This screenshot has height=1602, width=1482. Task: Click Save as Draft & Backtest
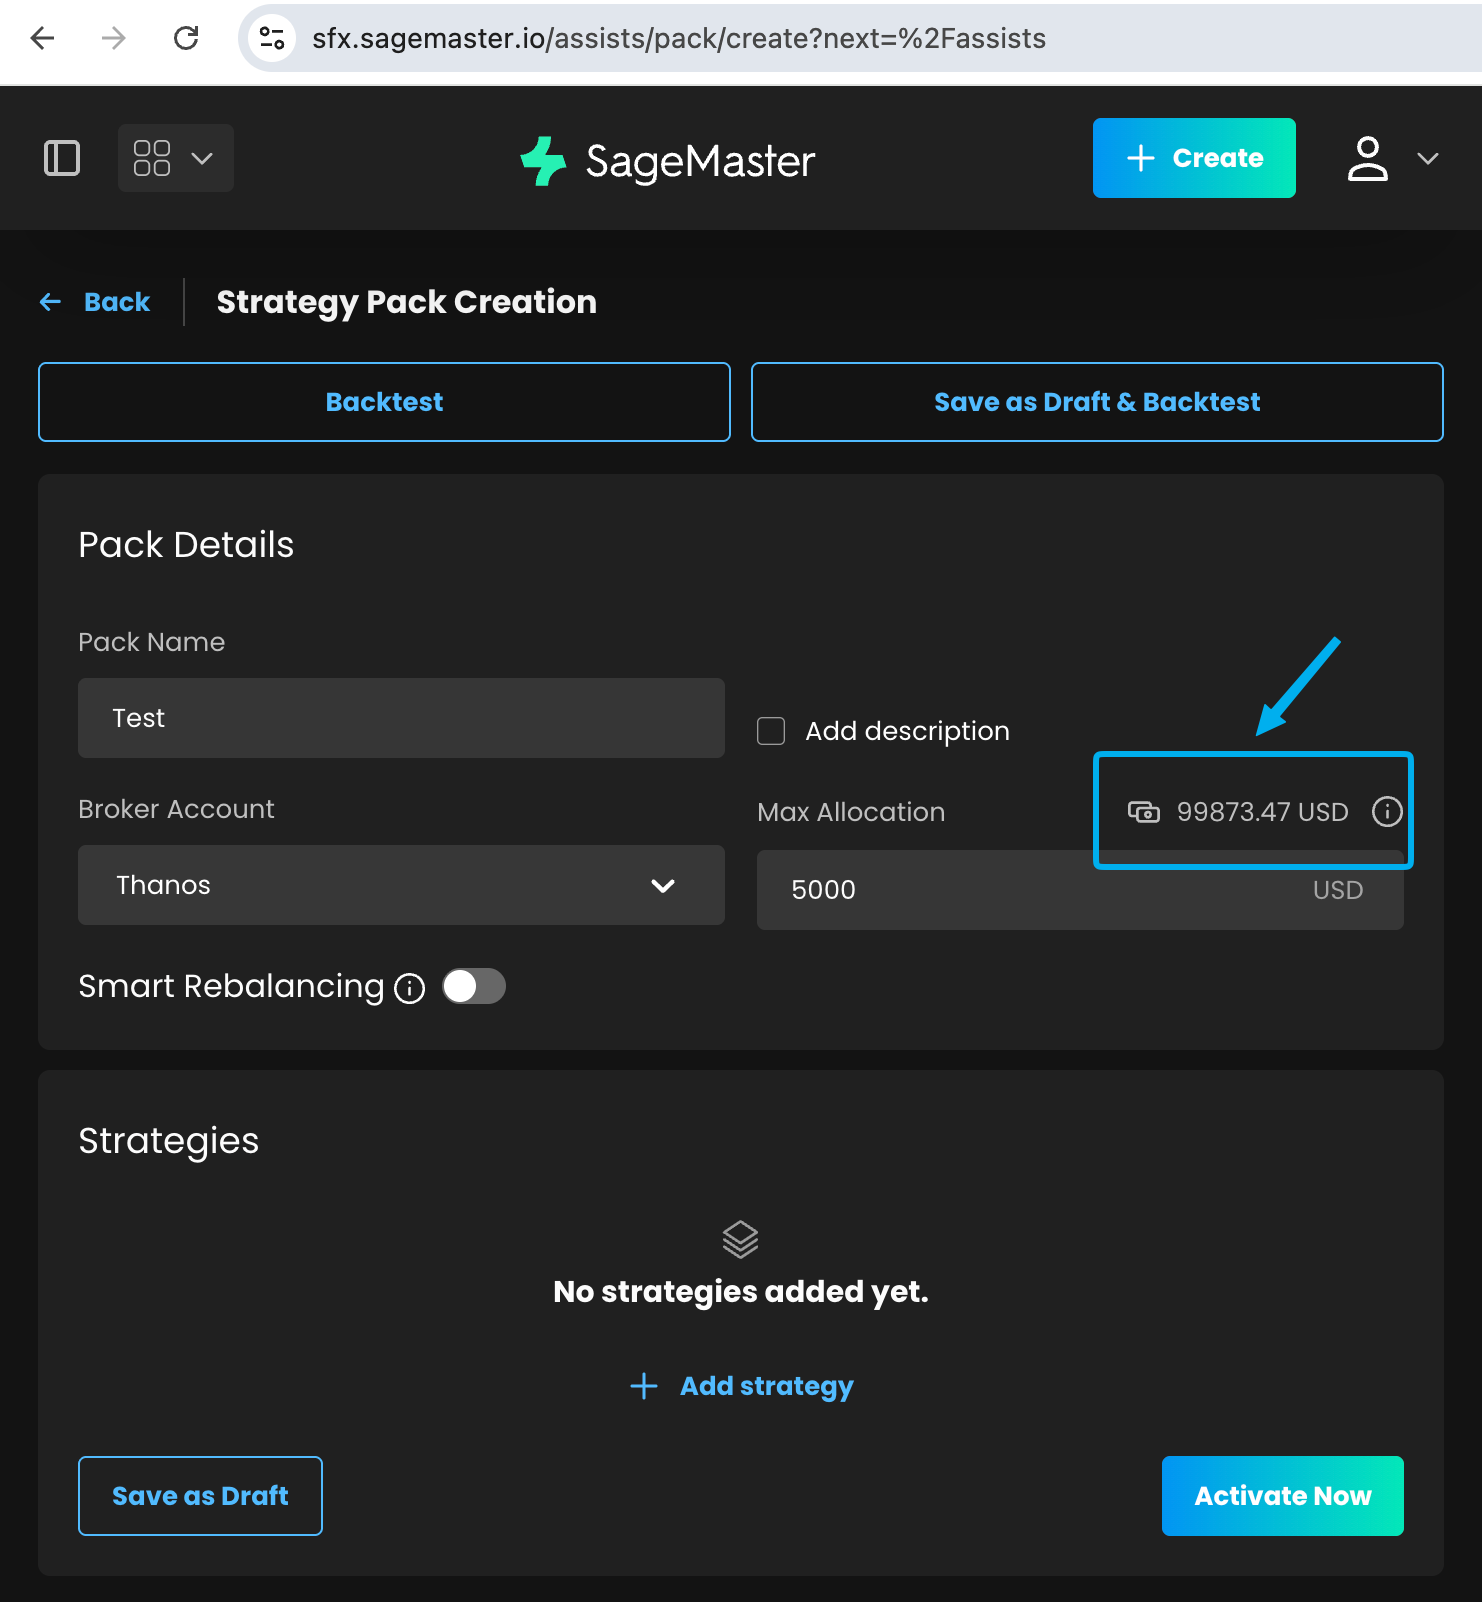[1097, 402]
